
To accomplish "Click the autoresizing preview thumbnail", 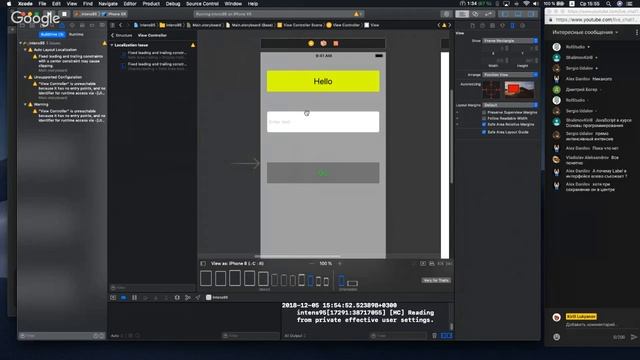I will coord(519,90).
